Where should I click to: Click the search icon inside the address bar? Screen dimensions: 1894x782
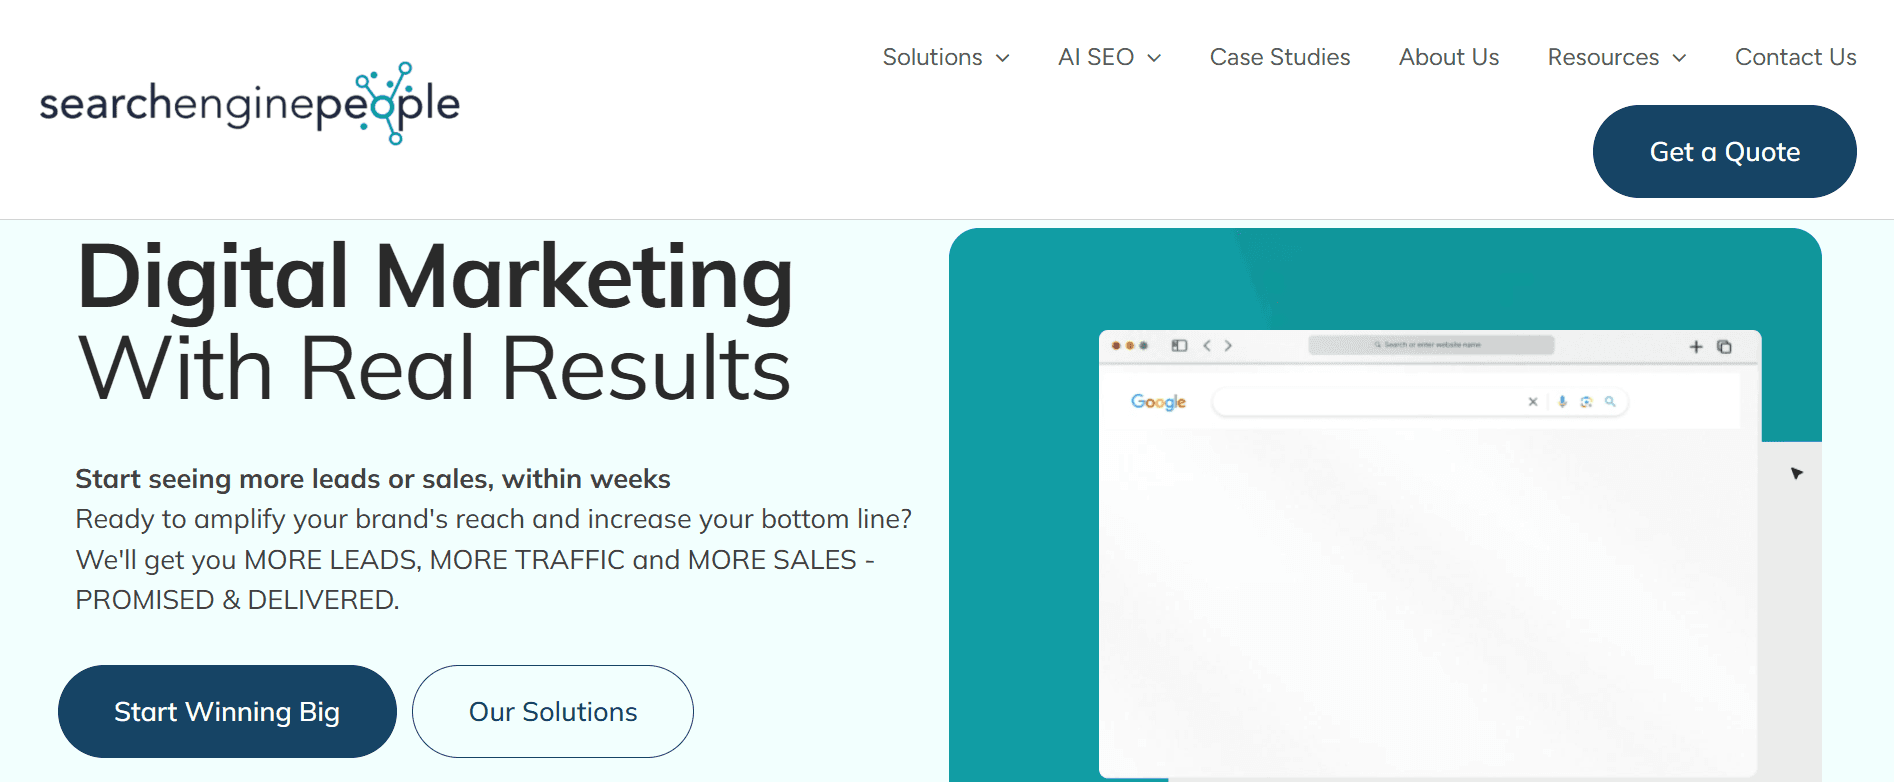pos(1378,344)
